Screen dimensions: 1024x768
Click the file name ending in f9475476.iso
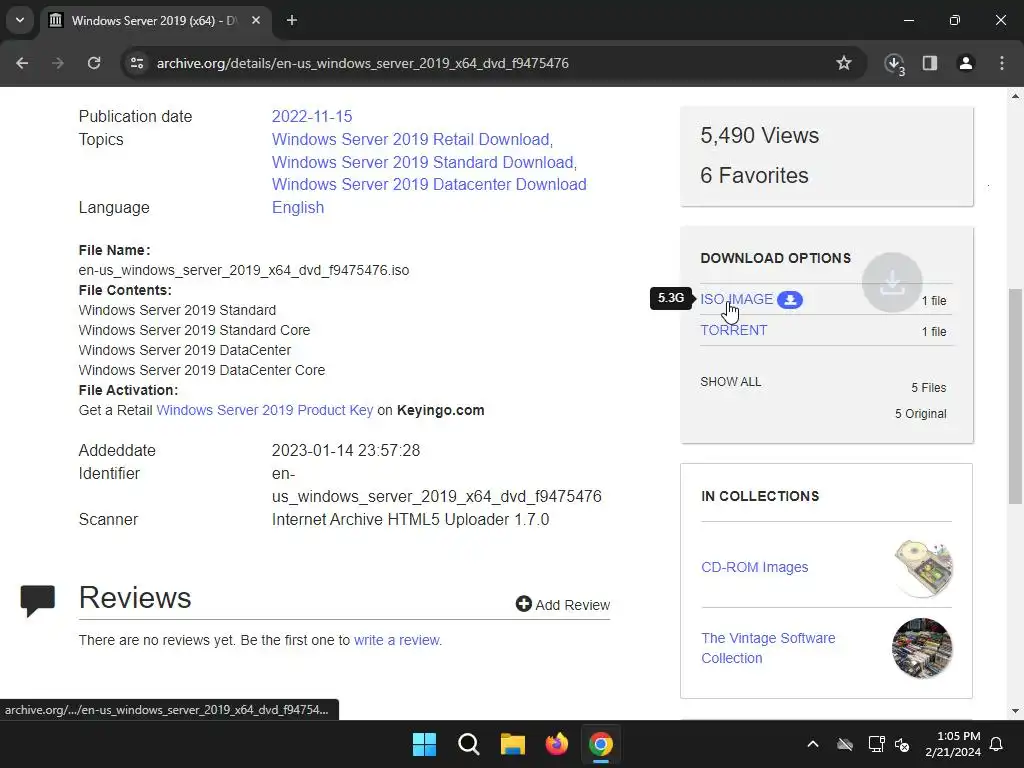(x=244, y=270)
